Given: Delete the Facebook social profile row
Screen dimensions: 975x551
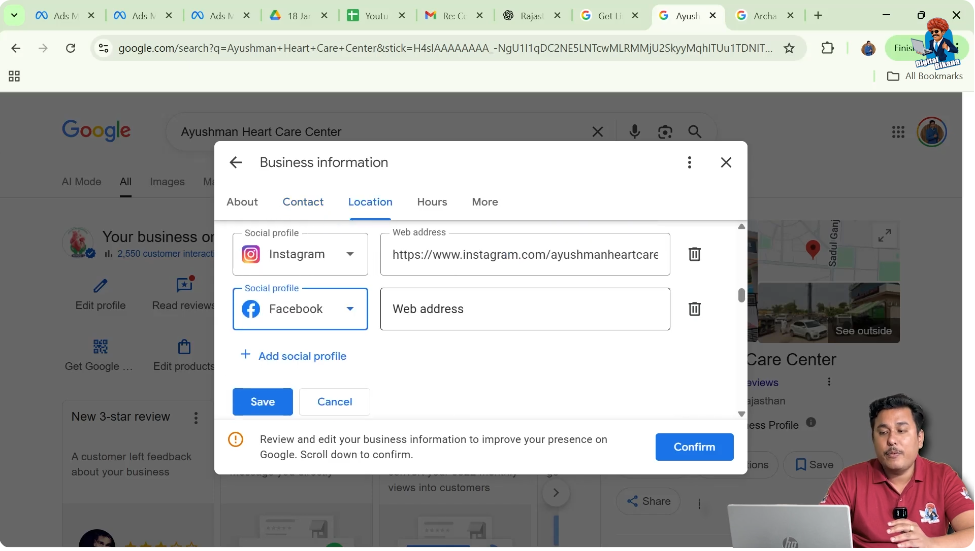Looking at the screenshot, I should coord(695,309).
